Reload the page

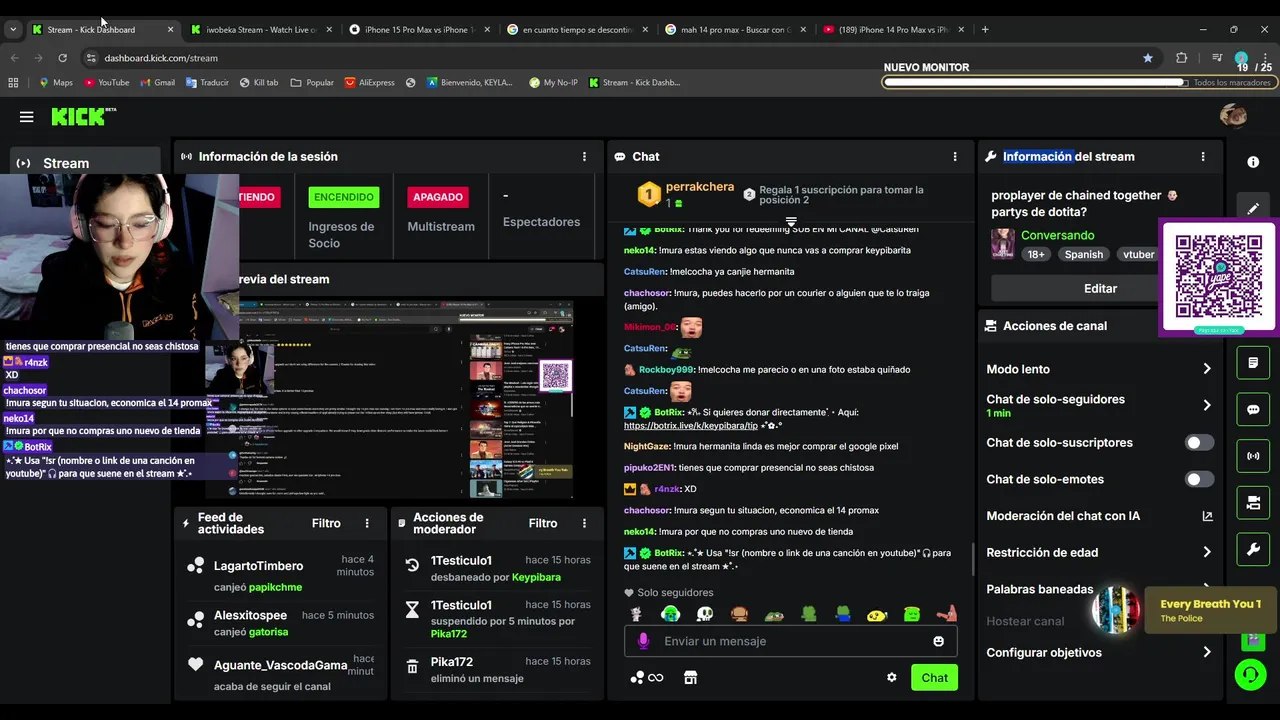[62, 58]
